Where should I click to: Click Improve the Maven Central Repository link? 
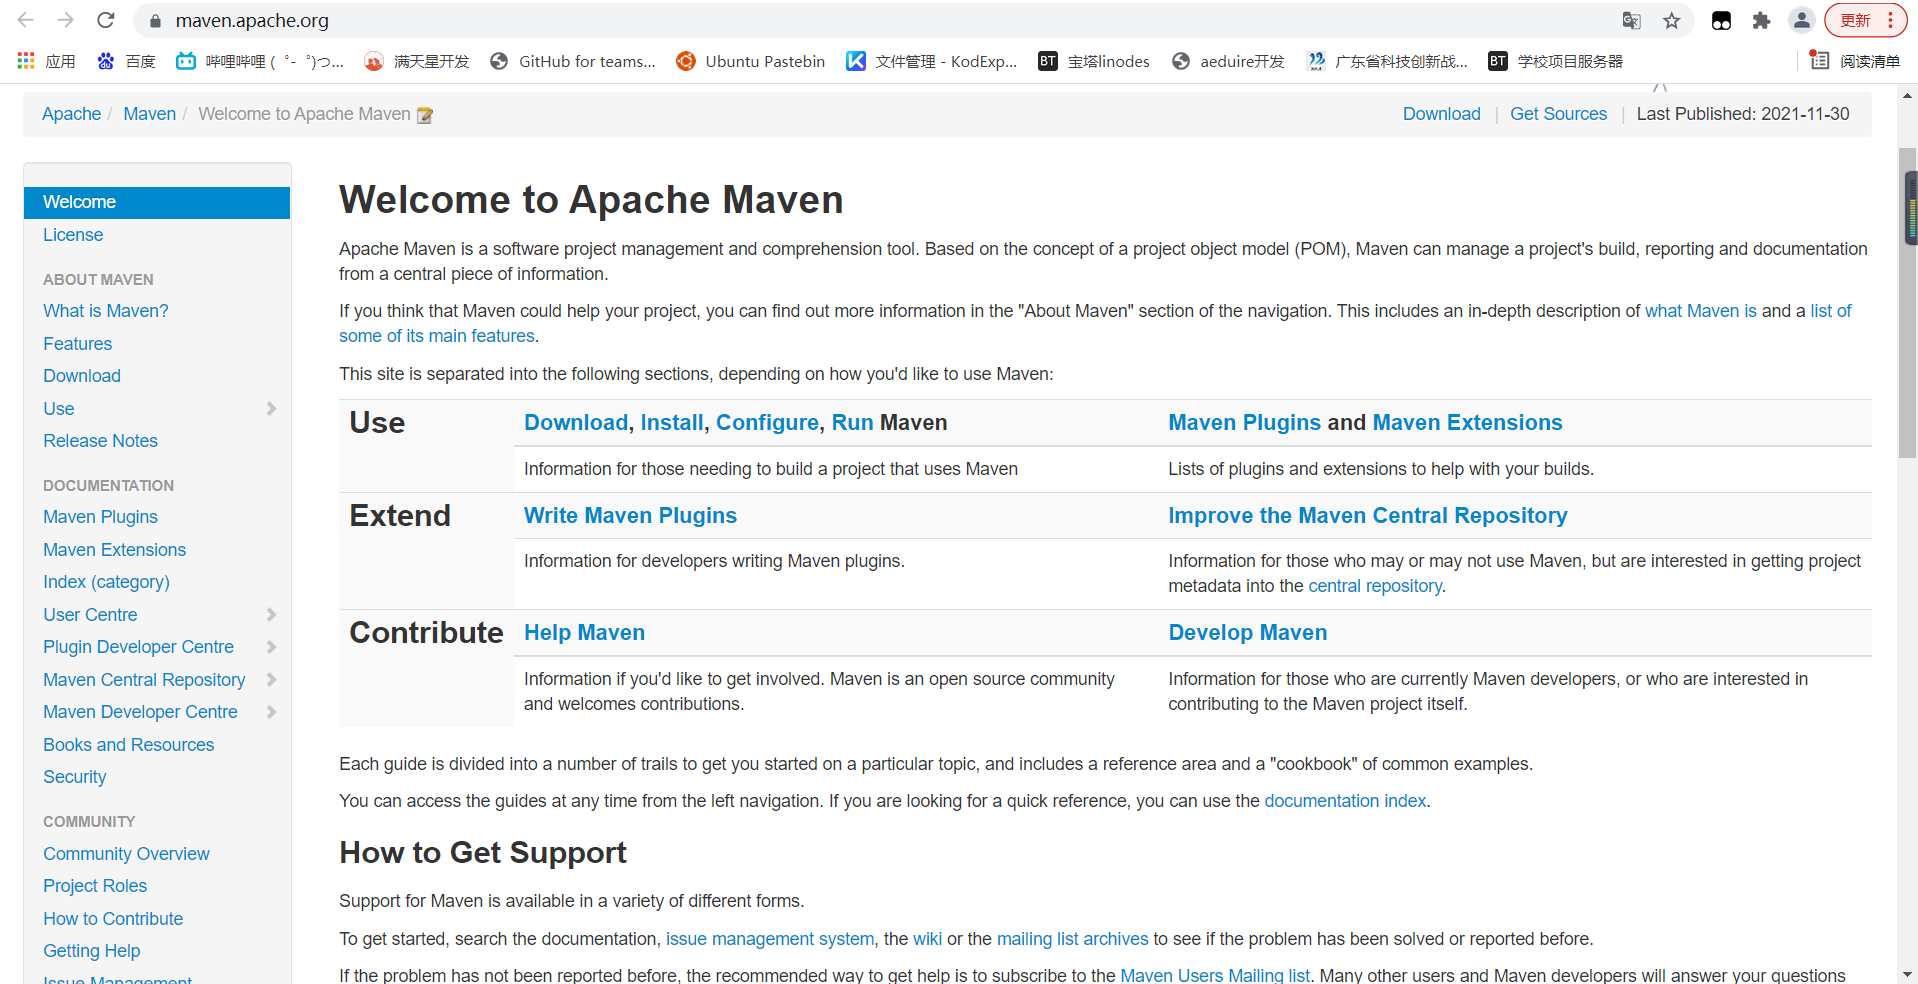coord(1368,516)
